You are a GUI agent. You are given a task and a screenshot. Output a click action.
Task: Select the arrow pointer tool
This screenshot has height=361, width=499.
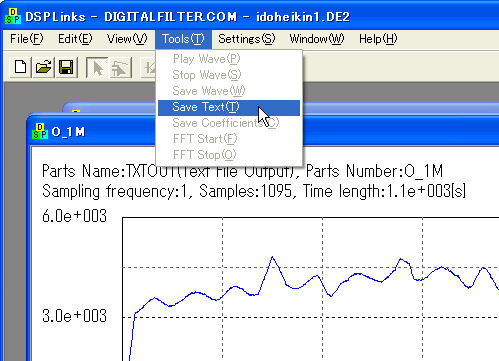pos(97,67)
